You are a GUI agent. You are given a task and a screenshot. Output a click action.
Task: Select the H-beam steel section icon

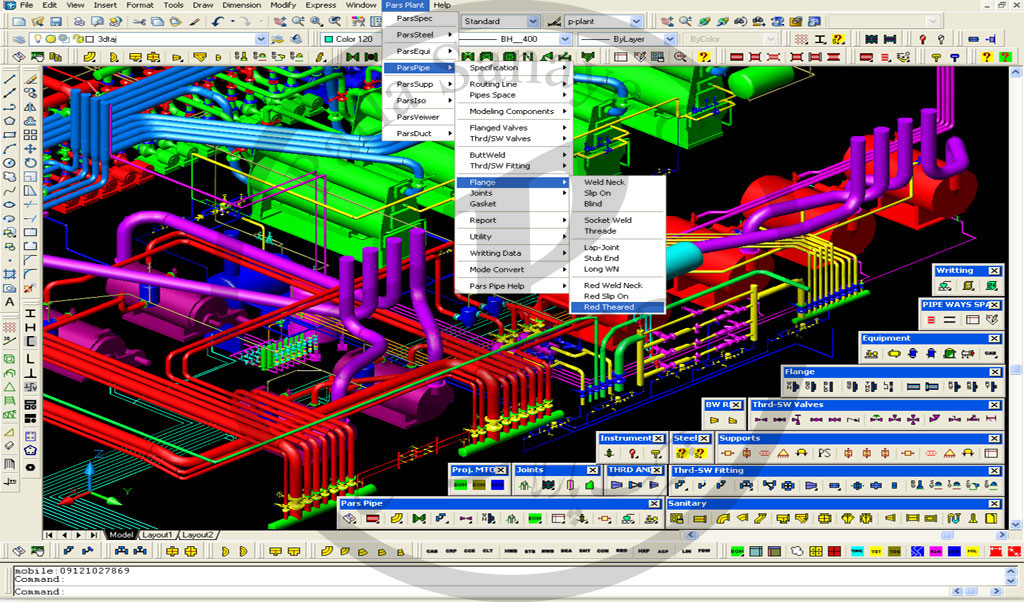[30, 327]
